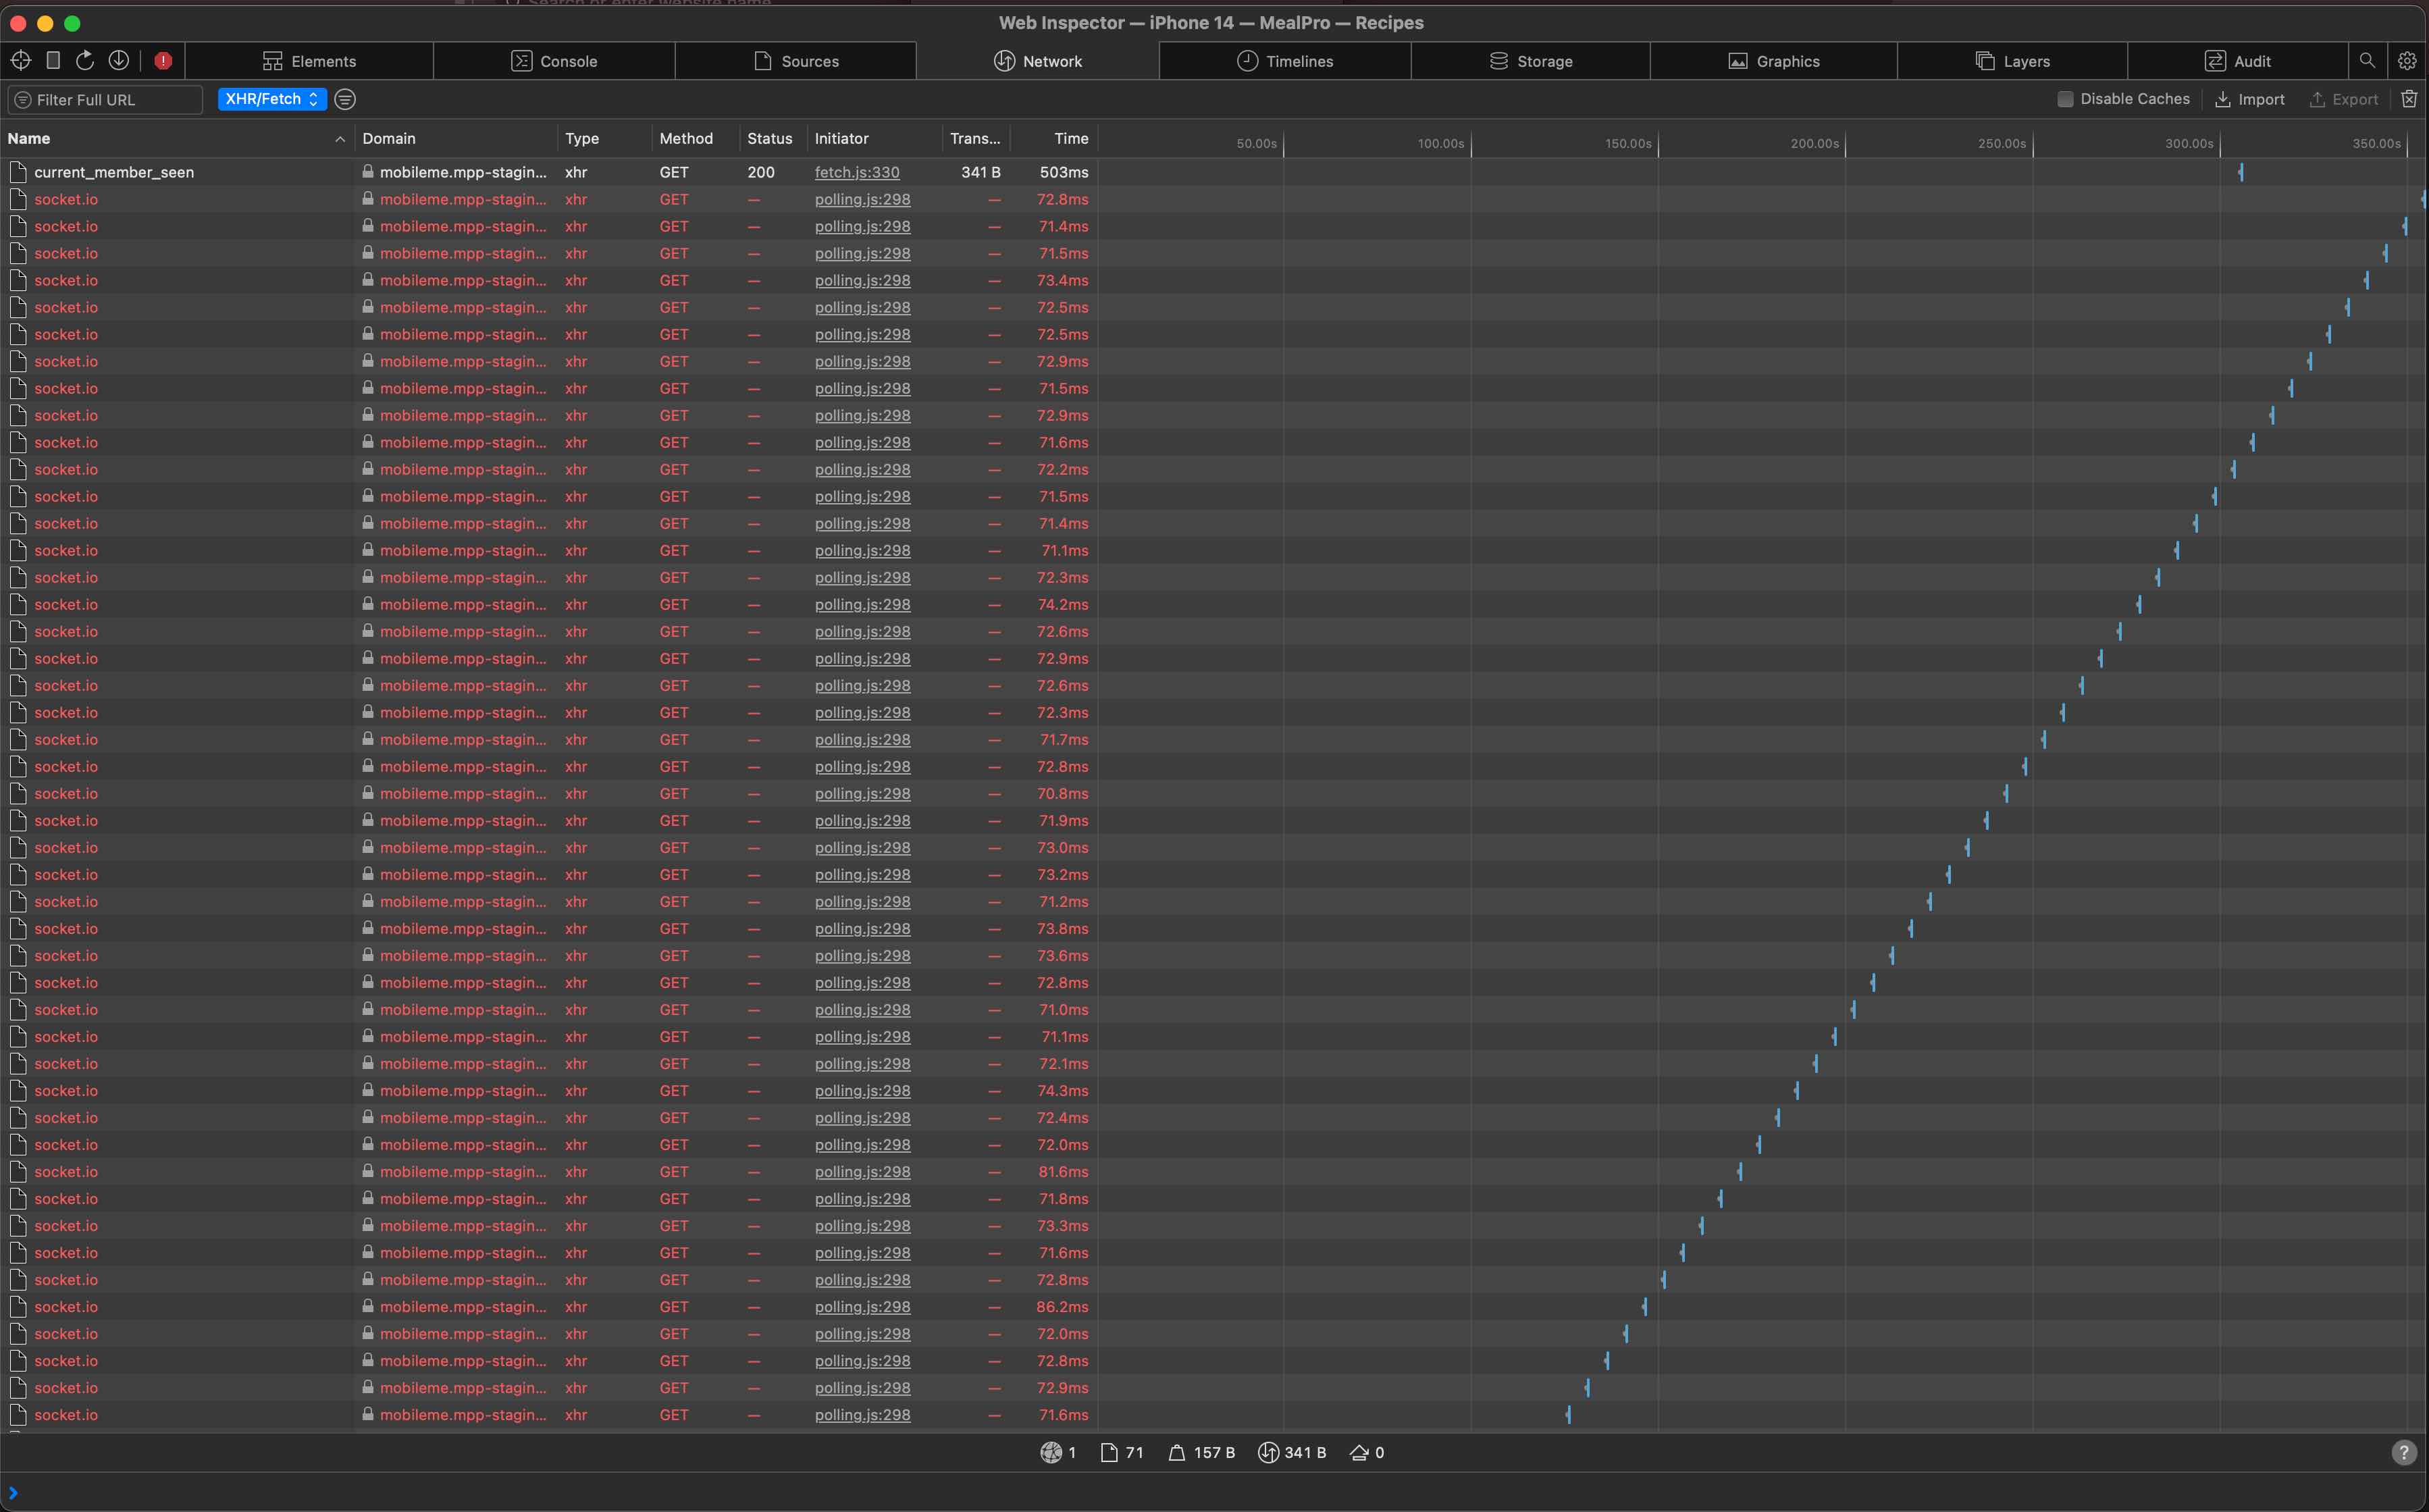The image size is (2429, 1512).
Task: Click the Time column header
Action: click(x=1054, y=139)
